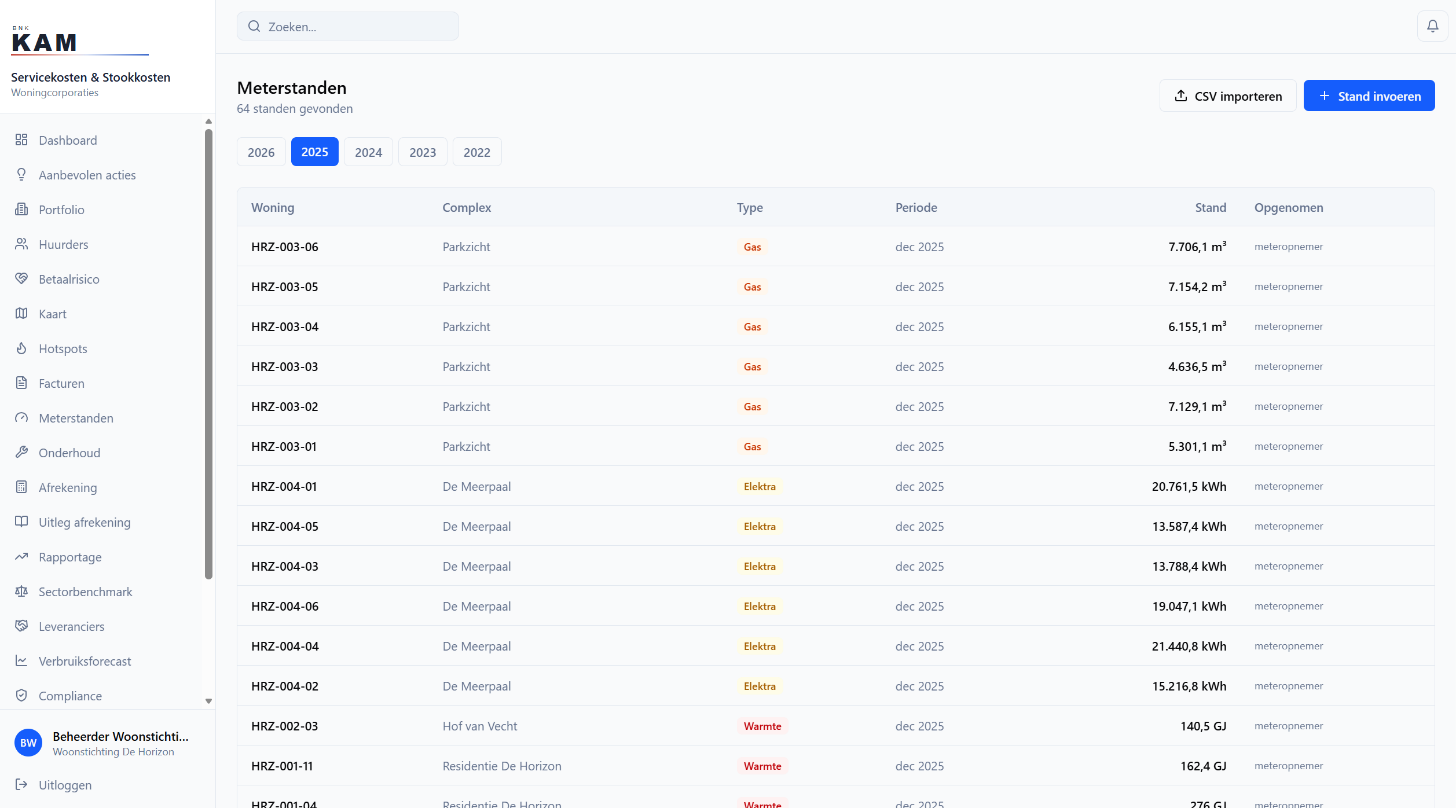Click the scales icon beside Sectorbenchmark

[x=21, y=592]
